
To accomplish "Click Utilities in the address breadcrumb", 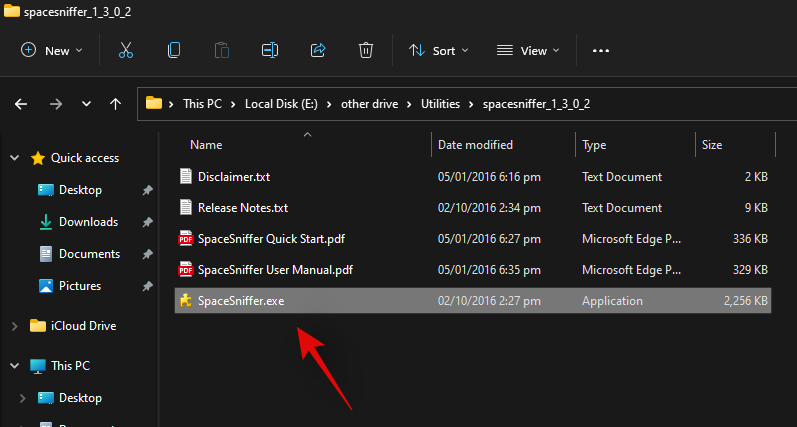I will point(443,103).
